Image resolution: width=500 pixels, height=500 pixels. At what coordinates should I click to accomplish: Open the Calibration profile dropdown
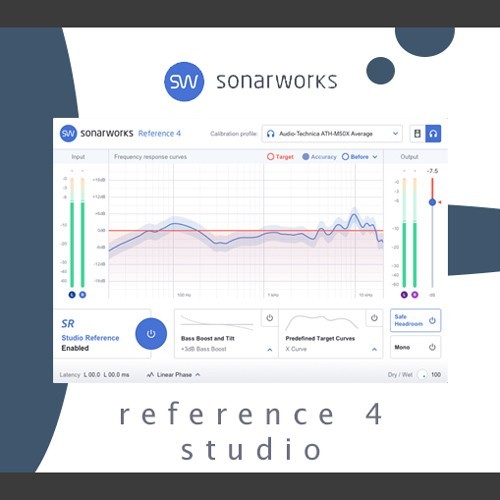pyautogui.click(x=332, y=134)
